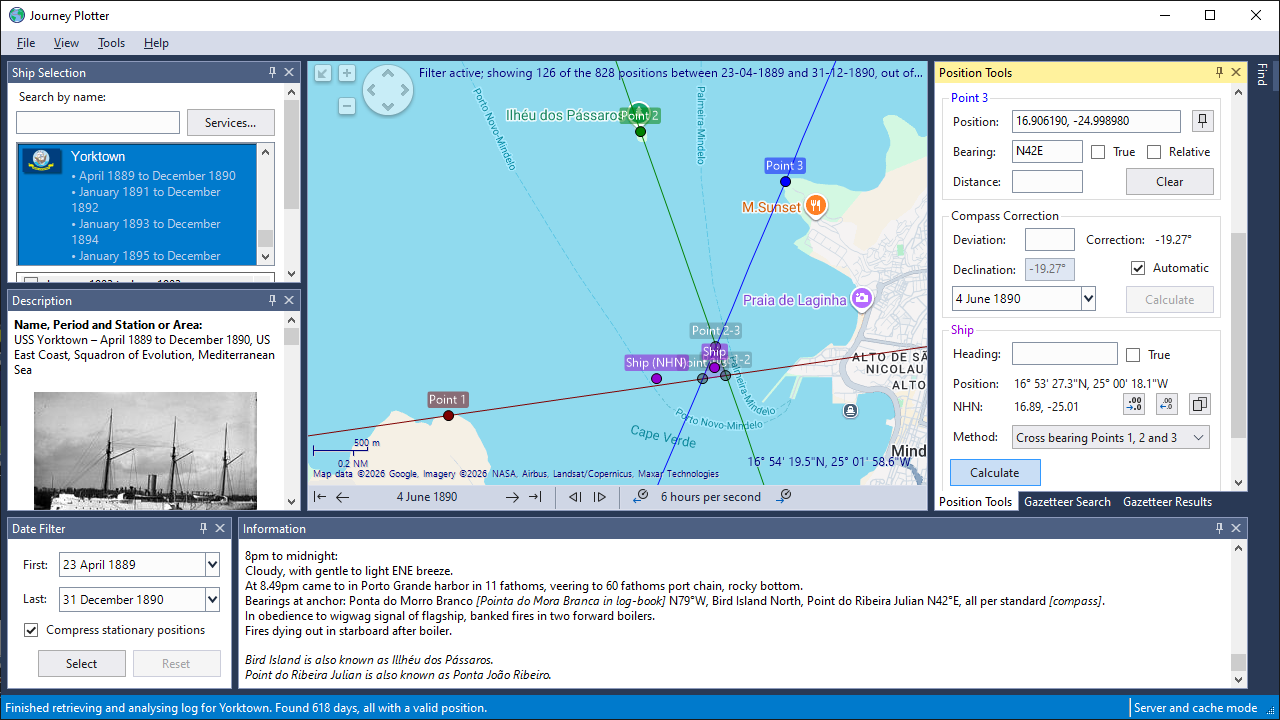Pin the Ship Selection panel
This screenshot has width=1280, height=720.
click(x=273, y=72)
